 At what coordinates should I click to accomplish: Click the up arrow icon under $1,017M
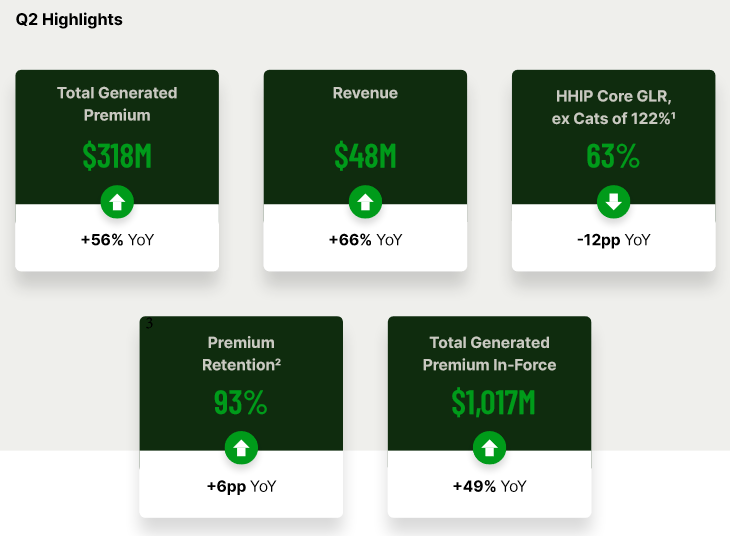(x=489, y=448)
